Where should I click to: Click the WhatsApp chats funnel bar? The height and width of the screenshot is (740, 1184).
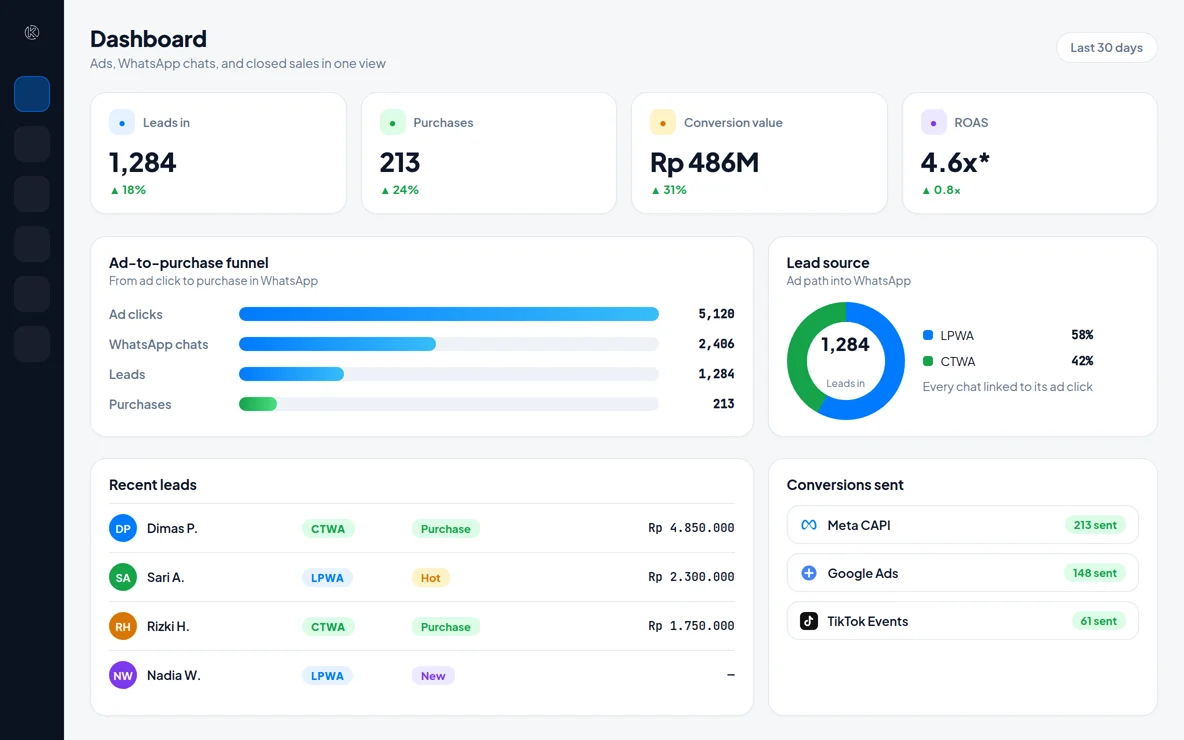[338, 344]
